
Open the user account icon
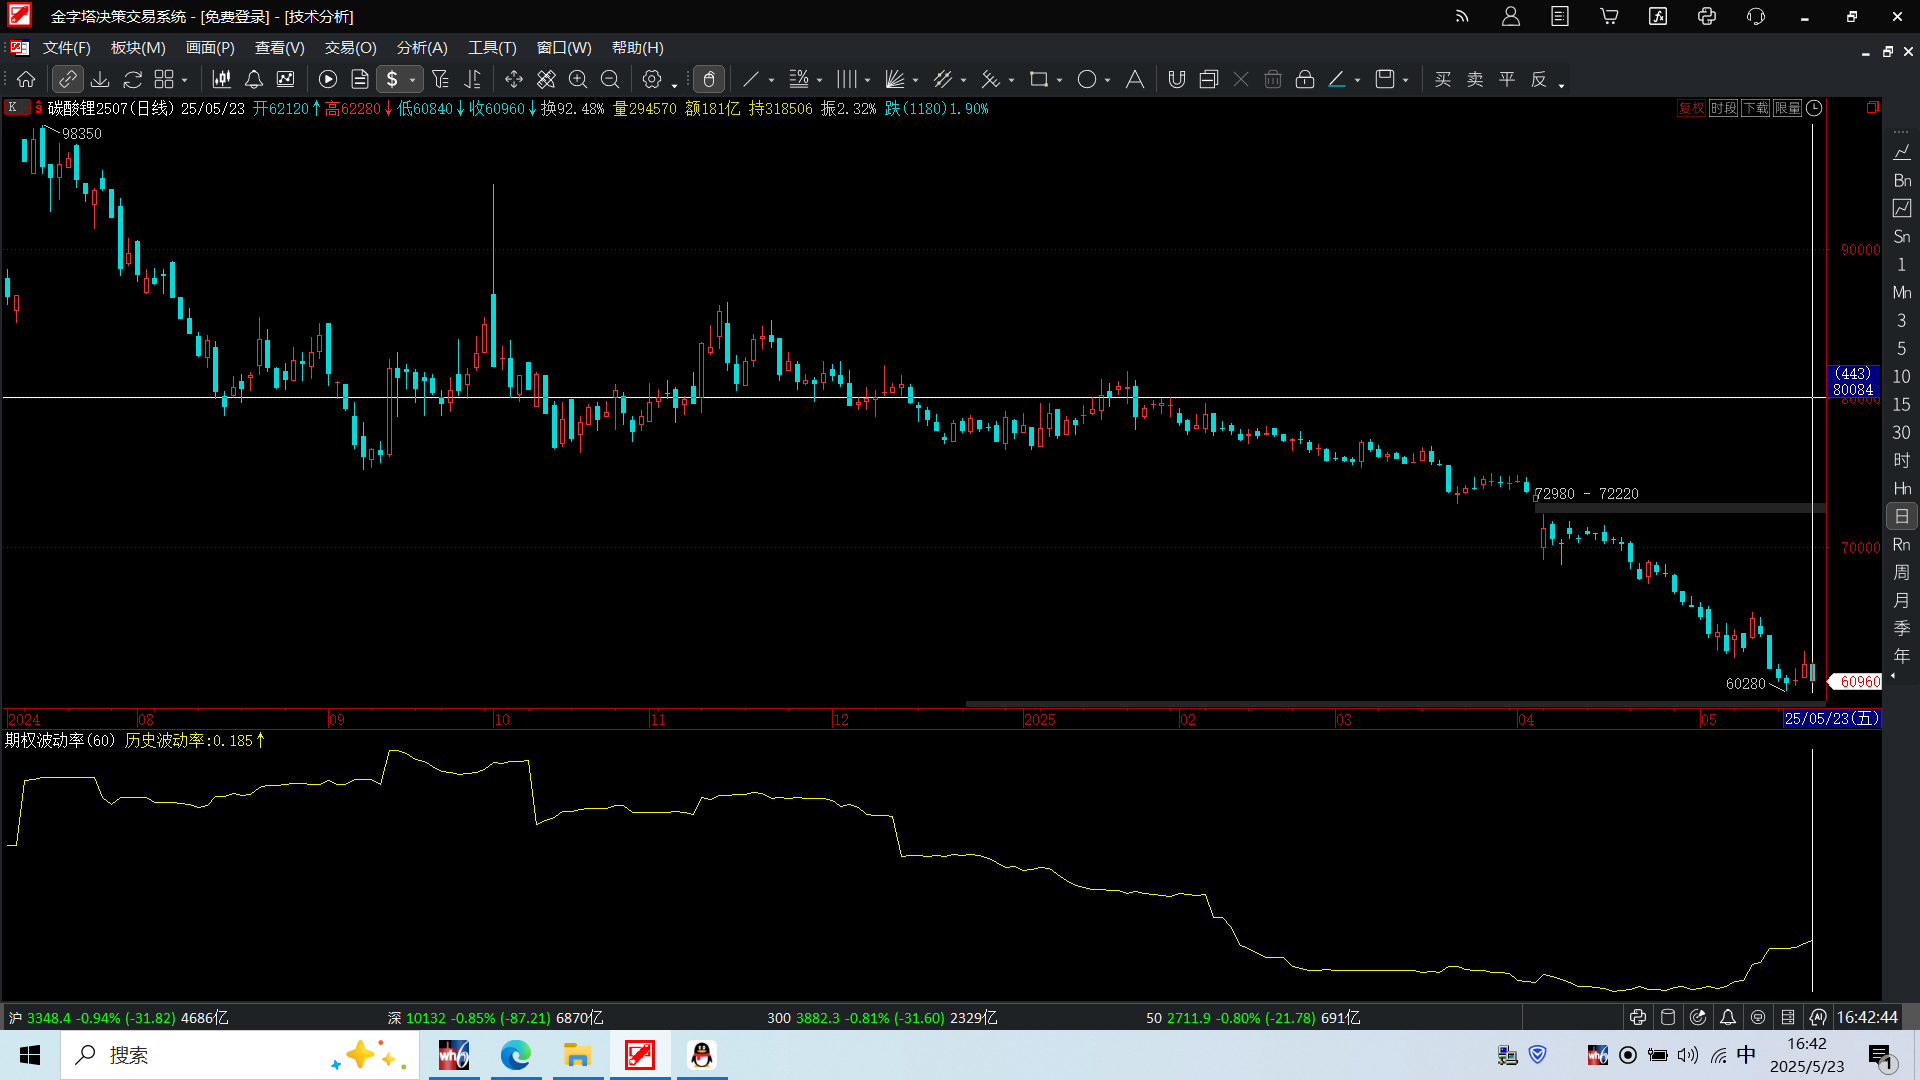(x=1511, y=16)
